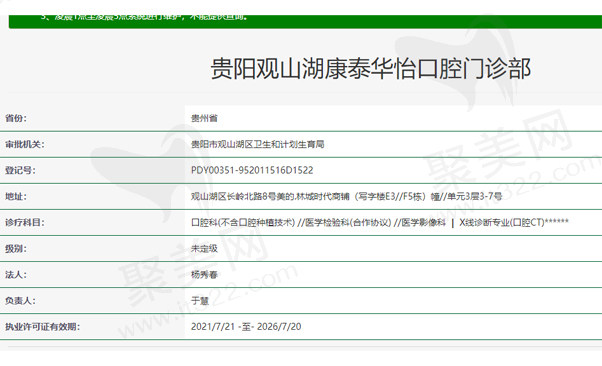
Task: Click the 诊疗科目 label
Action: pos(25,222)
